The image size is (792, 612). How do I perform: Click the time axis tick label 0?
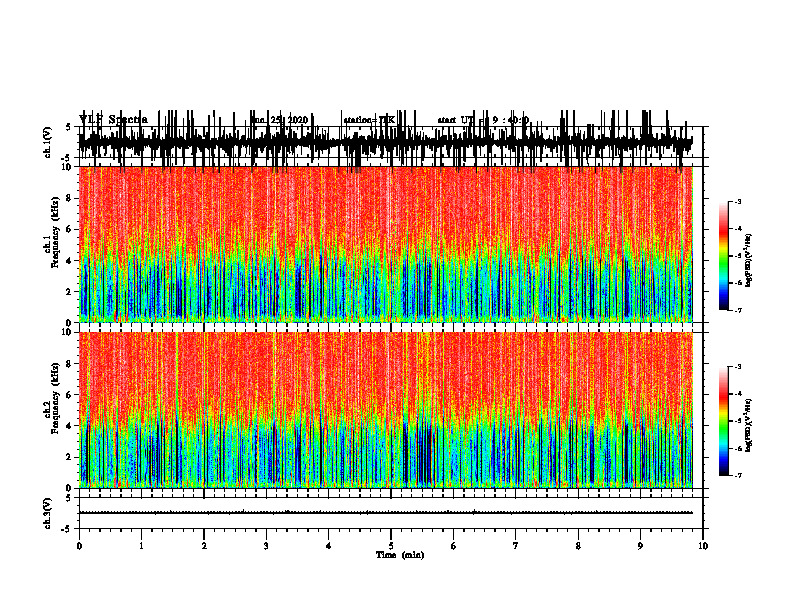(79, 546)
